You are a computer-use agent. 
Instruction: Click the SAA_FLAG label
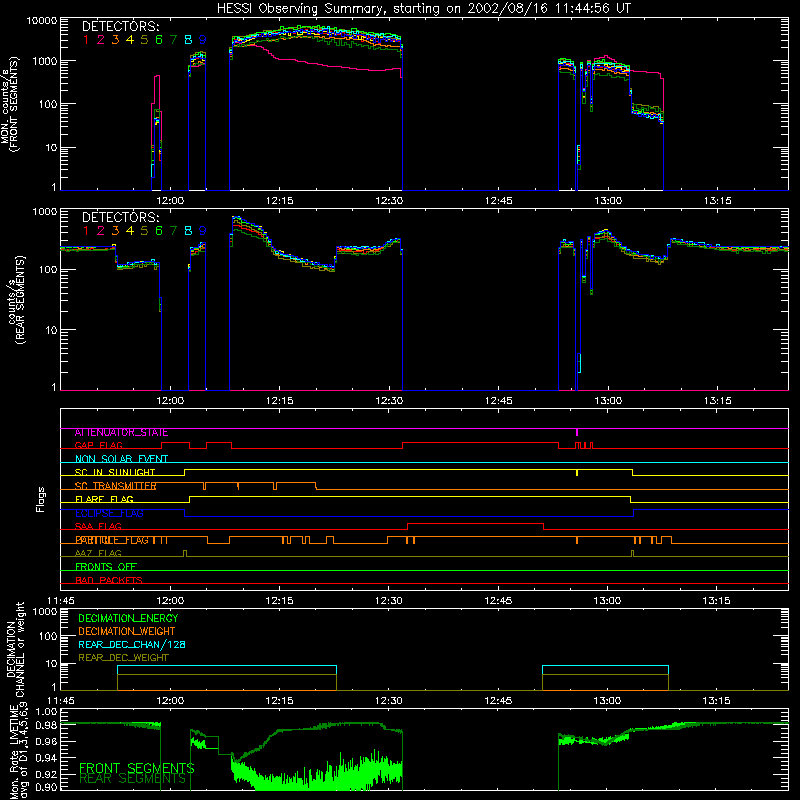[98, 526]
